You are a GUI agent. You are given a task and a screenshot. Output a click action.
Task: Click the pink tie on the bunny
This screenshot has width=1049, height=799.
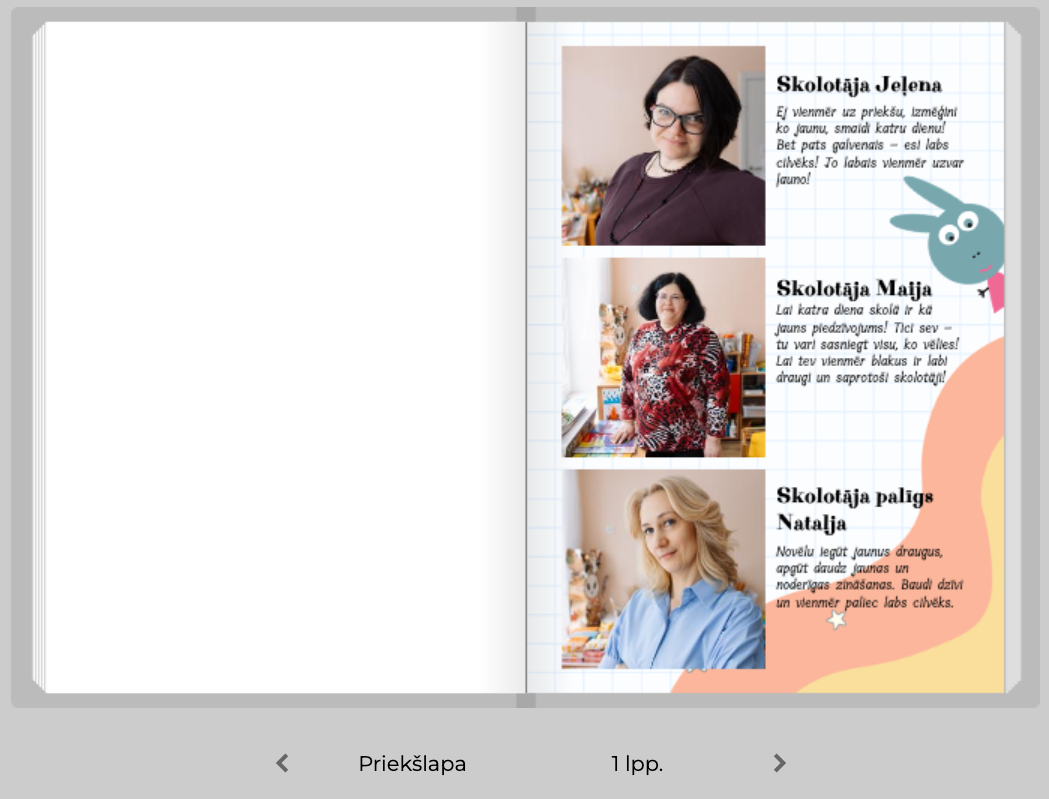tap(996, 292)
